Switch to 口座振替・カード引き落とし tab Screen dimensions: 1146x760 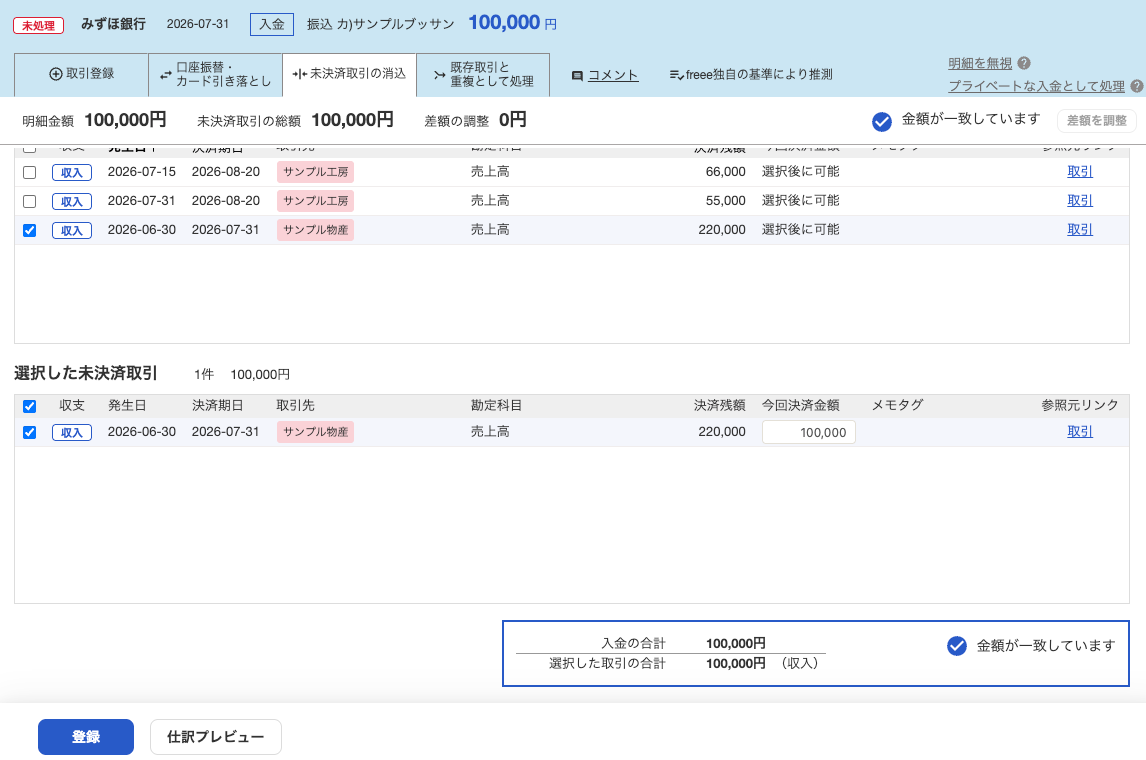[x=216, y=75]
